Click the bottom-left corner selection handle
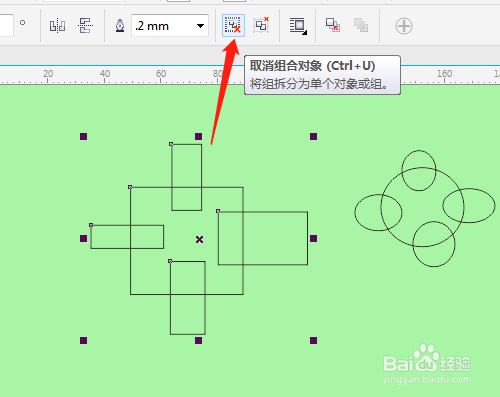The width and height of the screenshot is (500, 397). point(83,340)
